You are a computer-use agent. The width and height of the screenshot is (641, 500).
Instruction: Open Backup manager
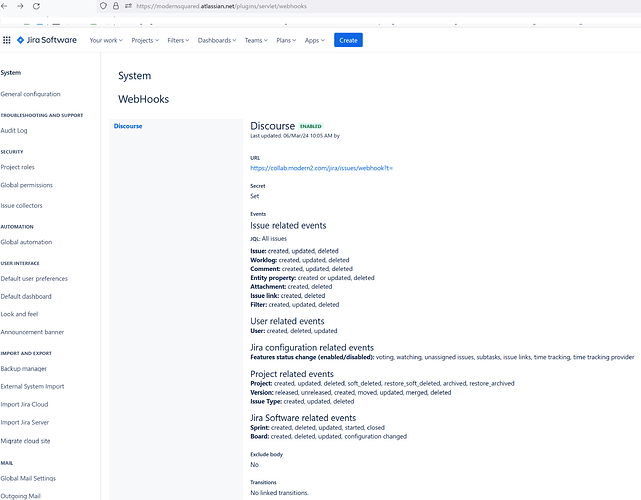pyautogui.click(x=24, y=369)
